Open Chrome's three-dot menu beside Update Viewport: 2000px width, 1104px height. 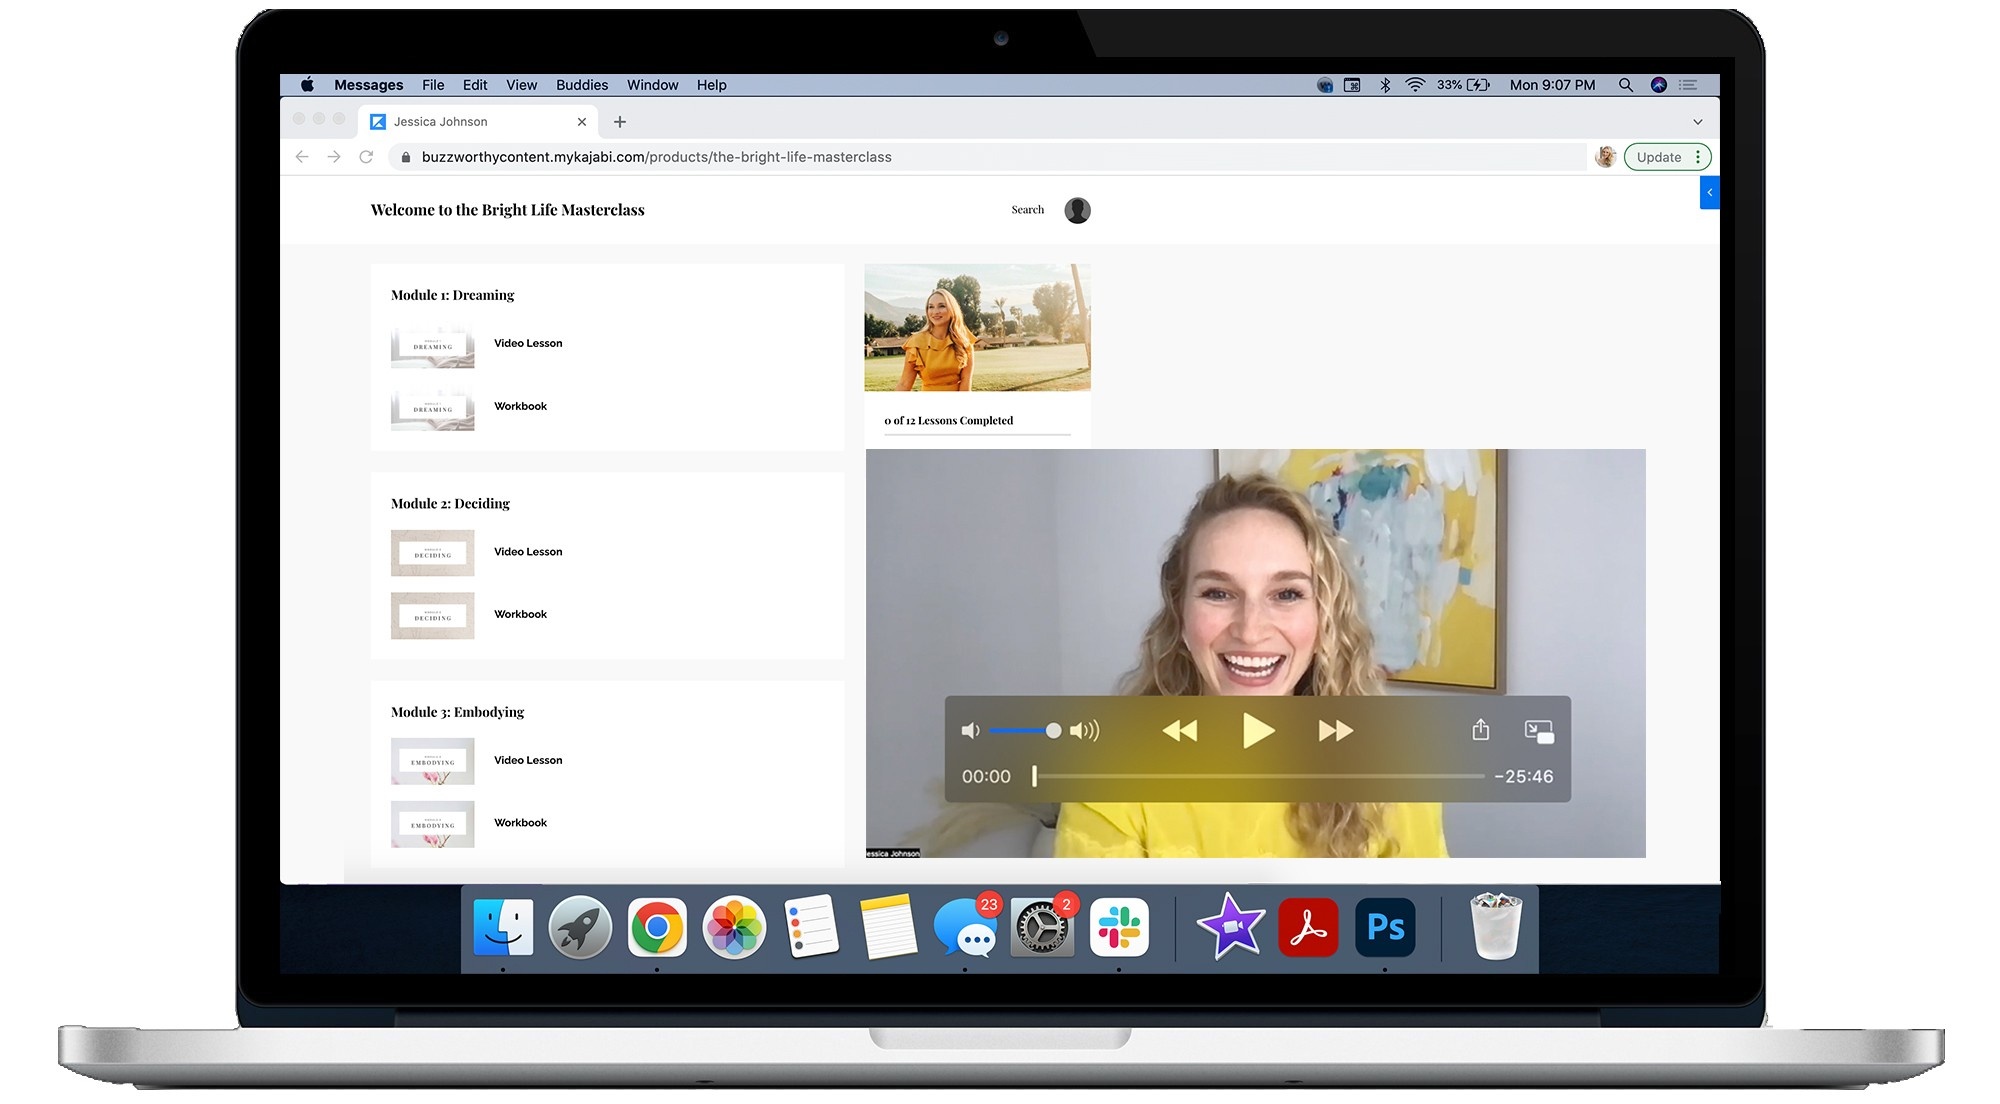coord(1698,157)
